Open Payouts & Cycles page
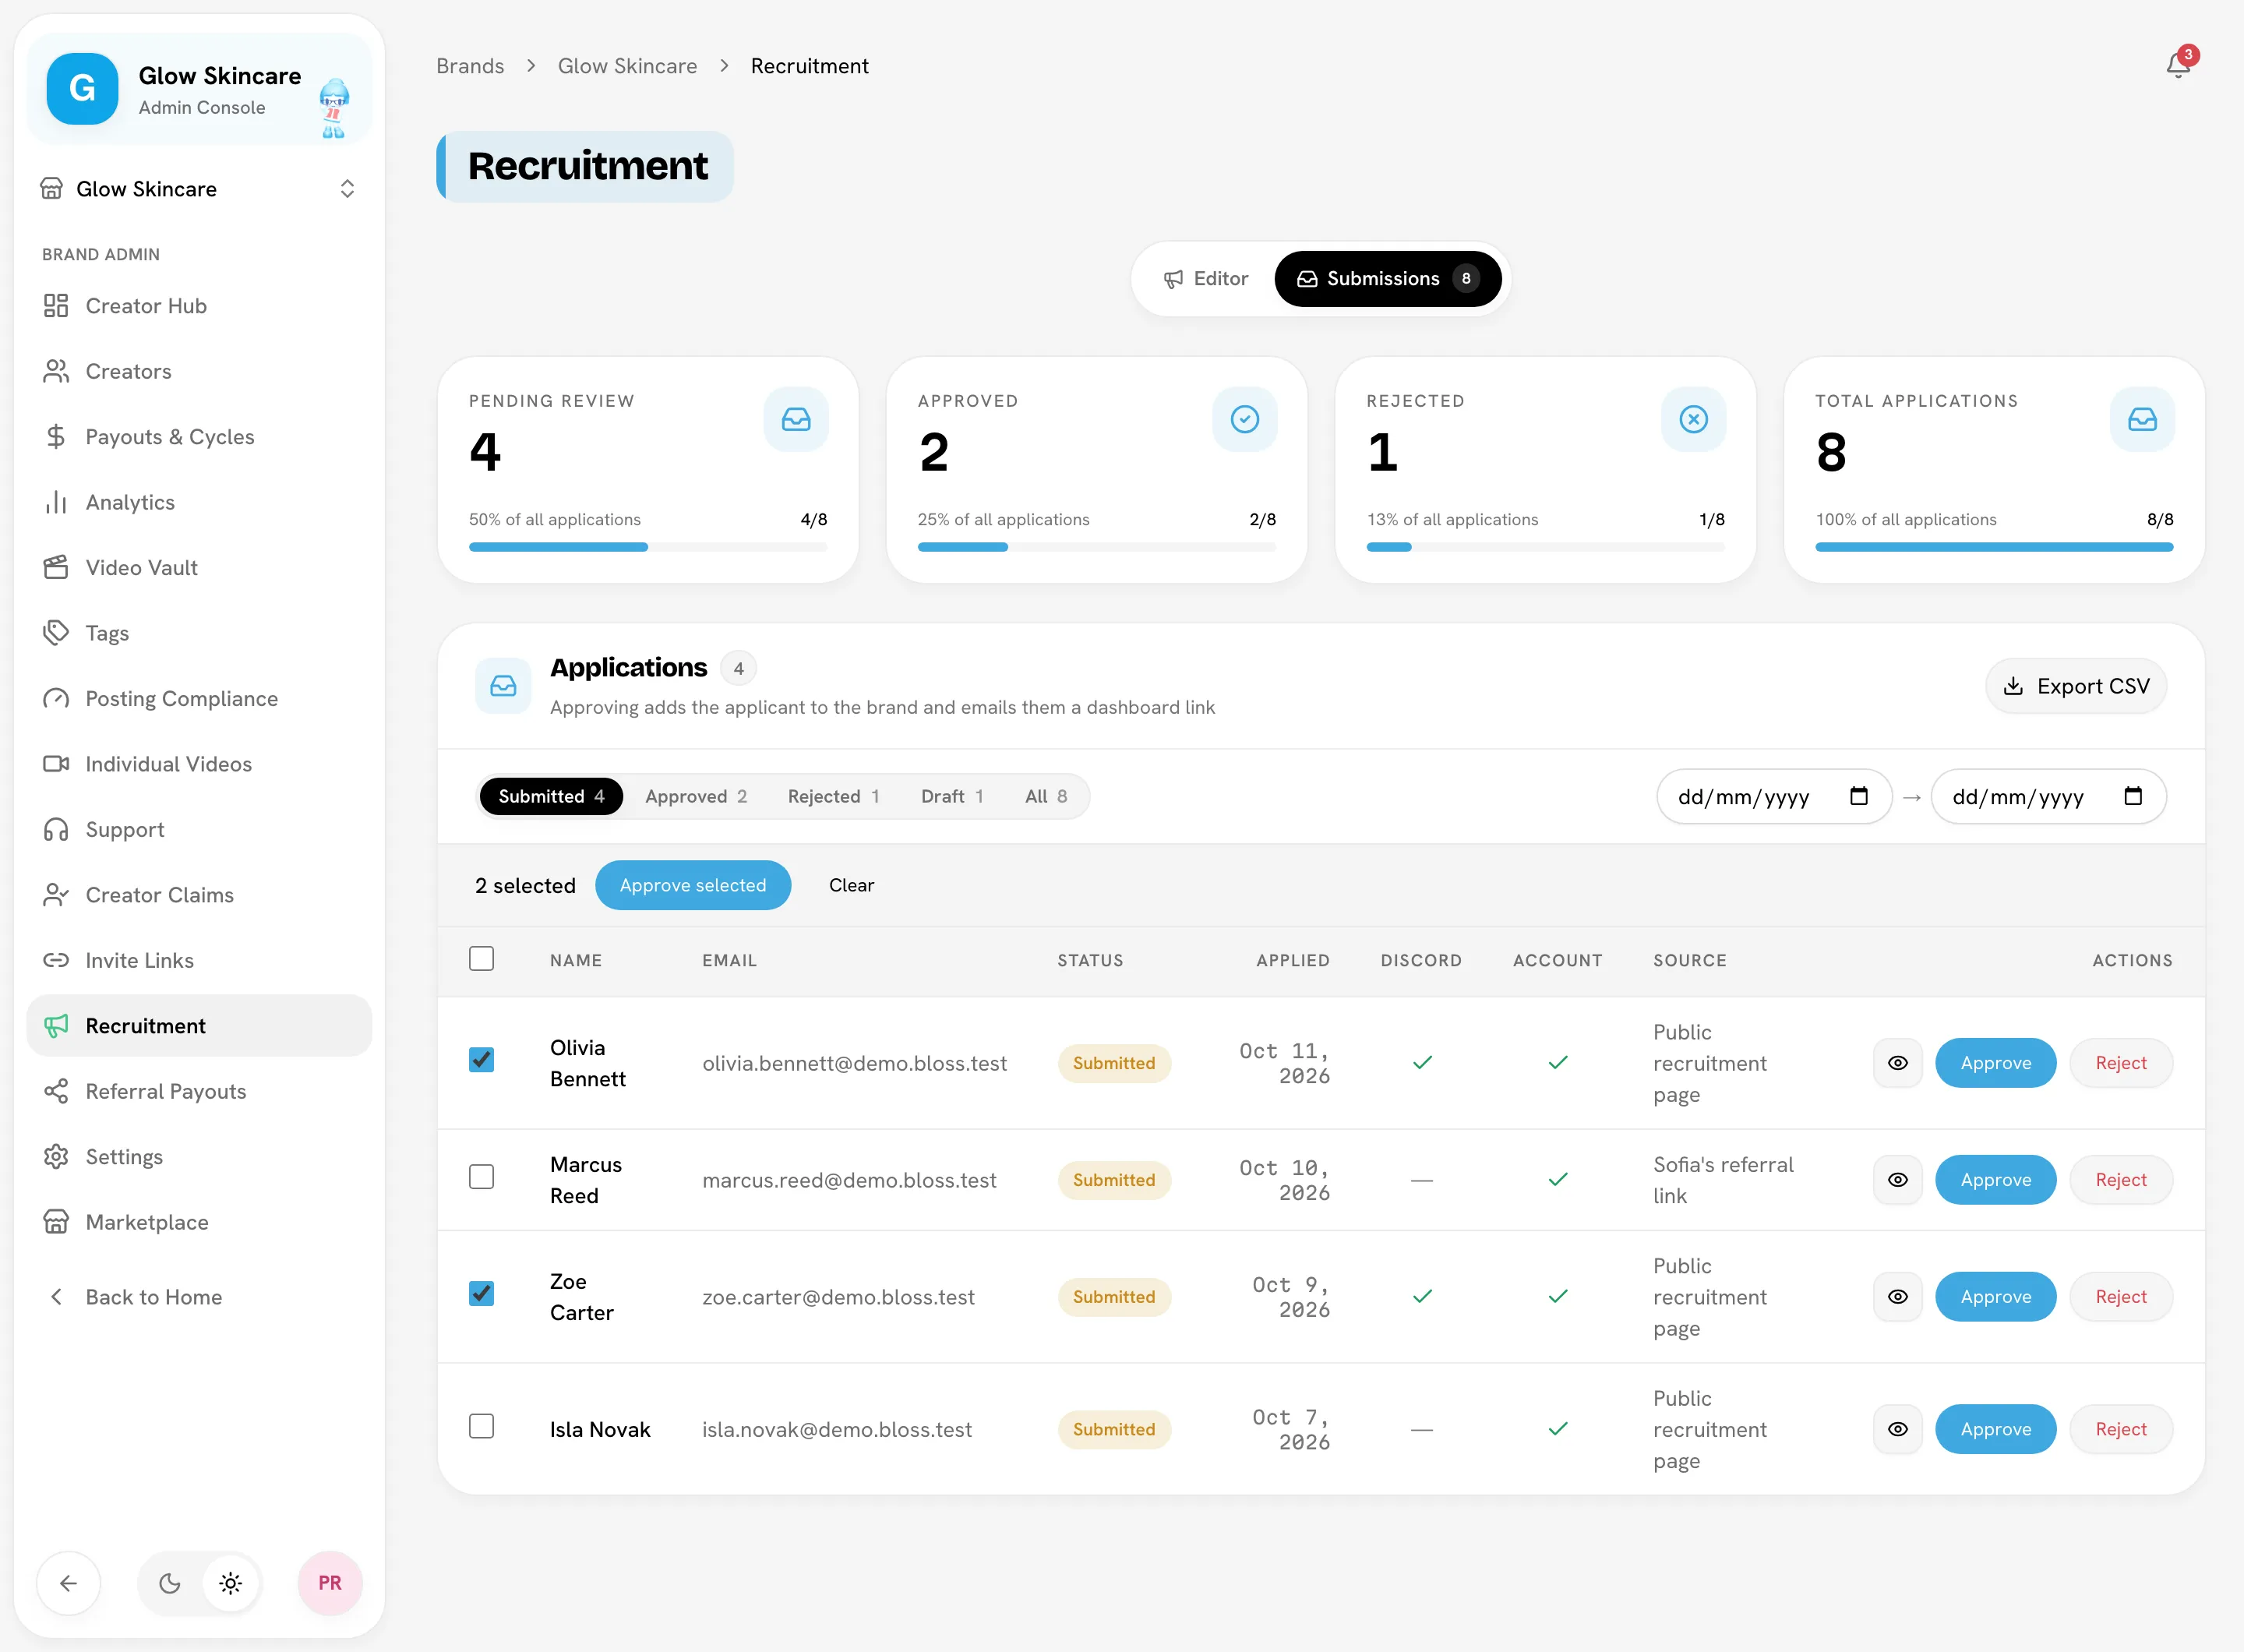This screenshot has height=1652, width=2244. pyautogui.click(x=199, y=437)
